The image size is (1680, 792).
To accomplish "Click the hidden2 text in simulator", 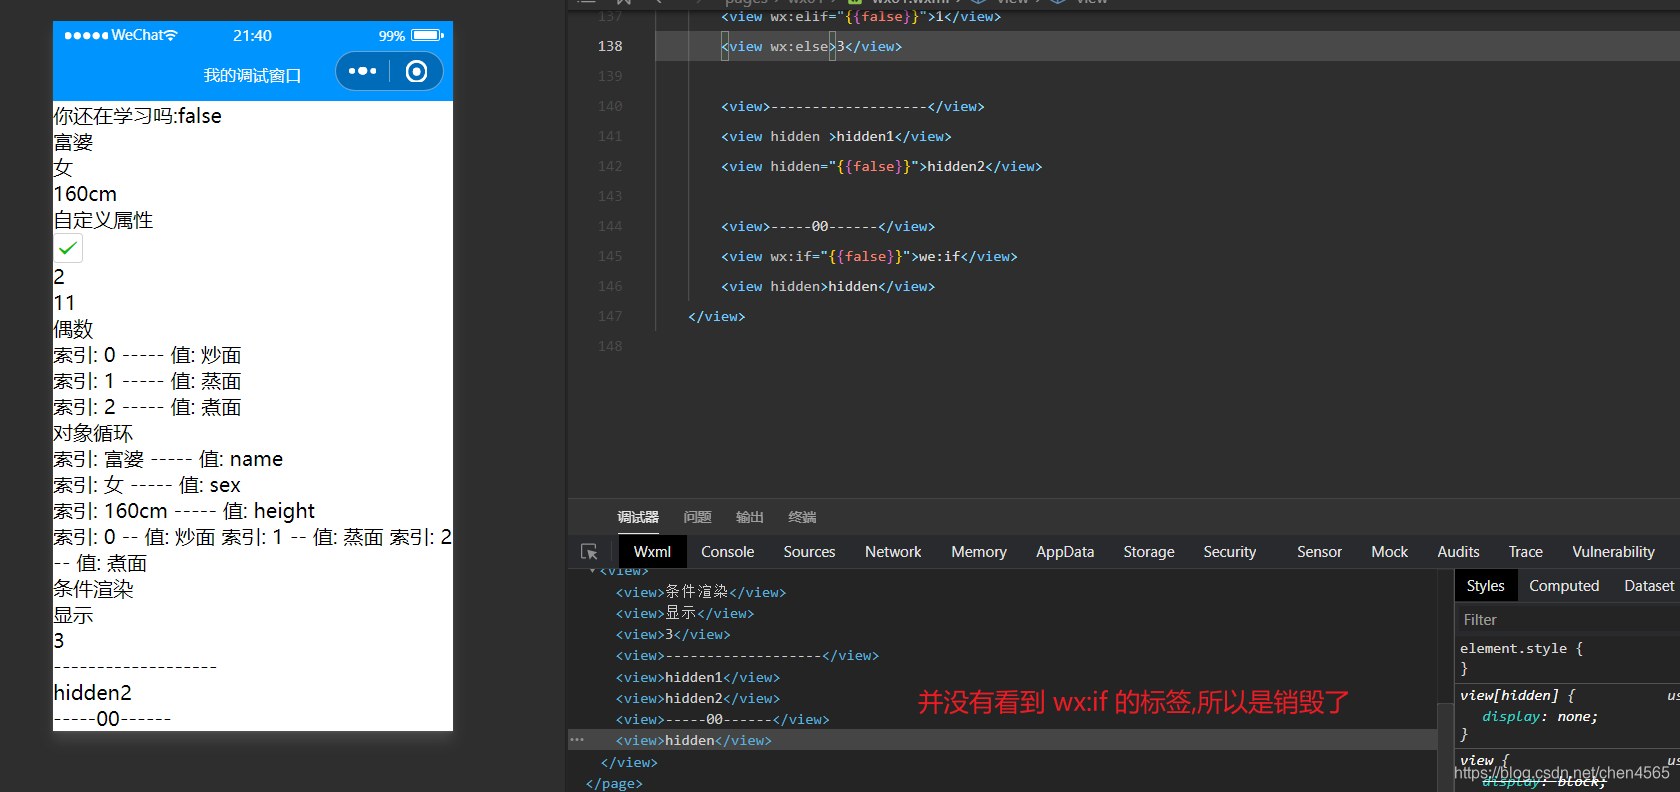I will [x=92, y=693].
